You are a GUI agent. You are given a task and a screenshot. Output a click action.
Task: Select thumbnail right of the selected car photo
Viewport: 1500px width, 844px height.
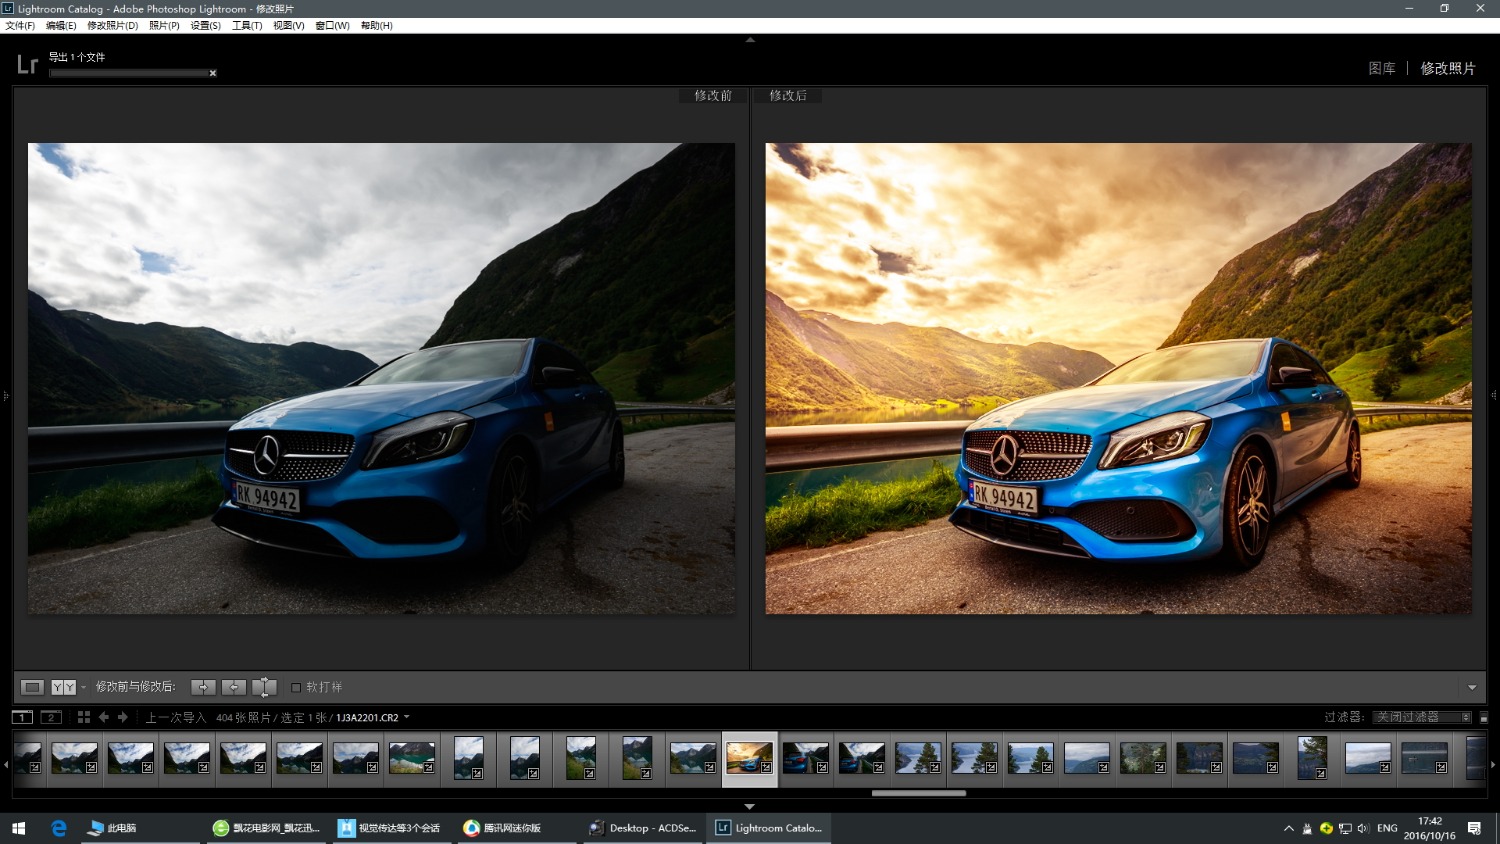(x=806, y=758)
